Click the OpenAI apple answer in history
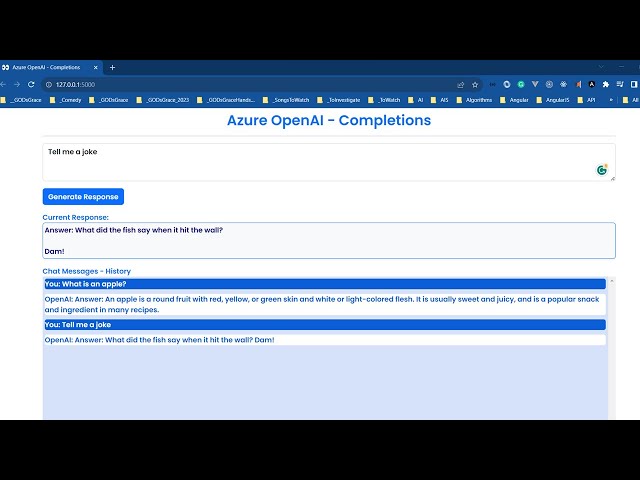This screenshot has height=480, width=640. (x=325, y=304)
